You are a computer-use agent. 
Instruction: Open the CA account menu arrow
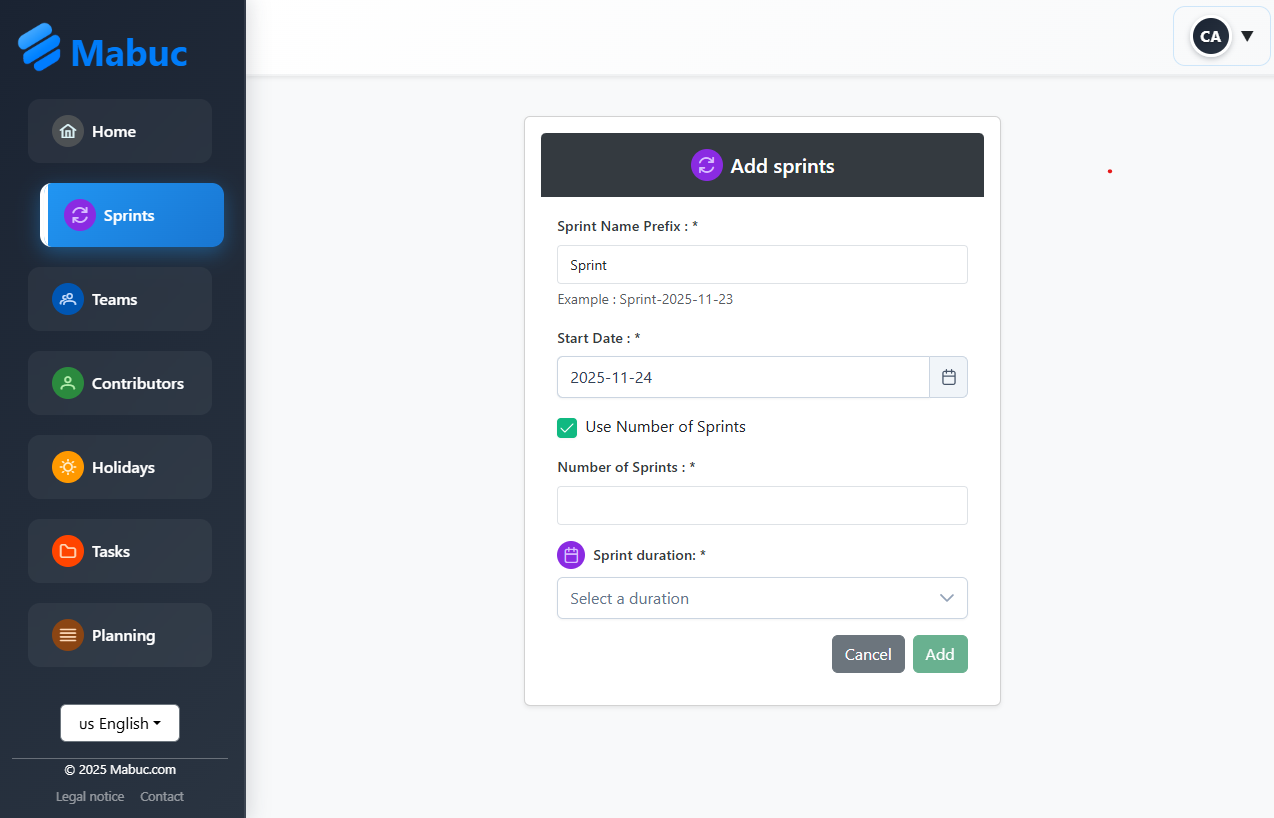pyautogui.click(x=1247, y=35)
